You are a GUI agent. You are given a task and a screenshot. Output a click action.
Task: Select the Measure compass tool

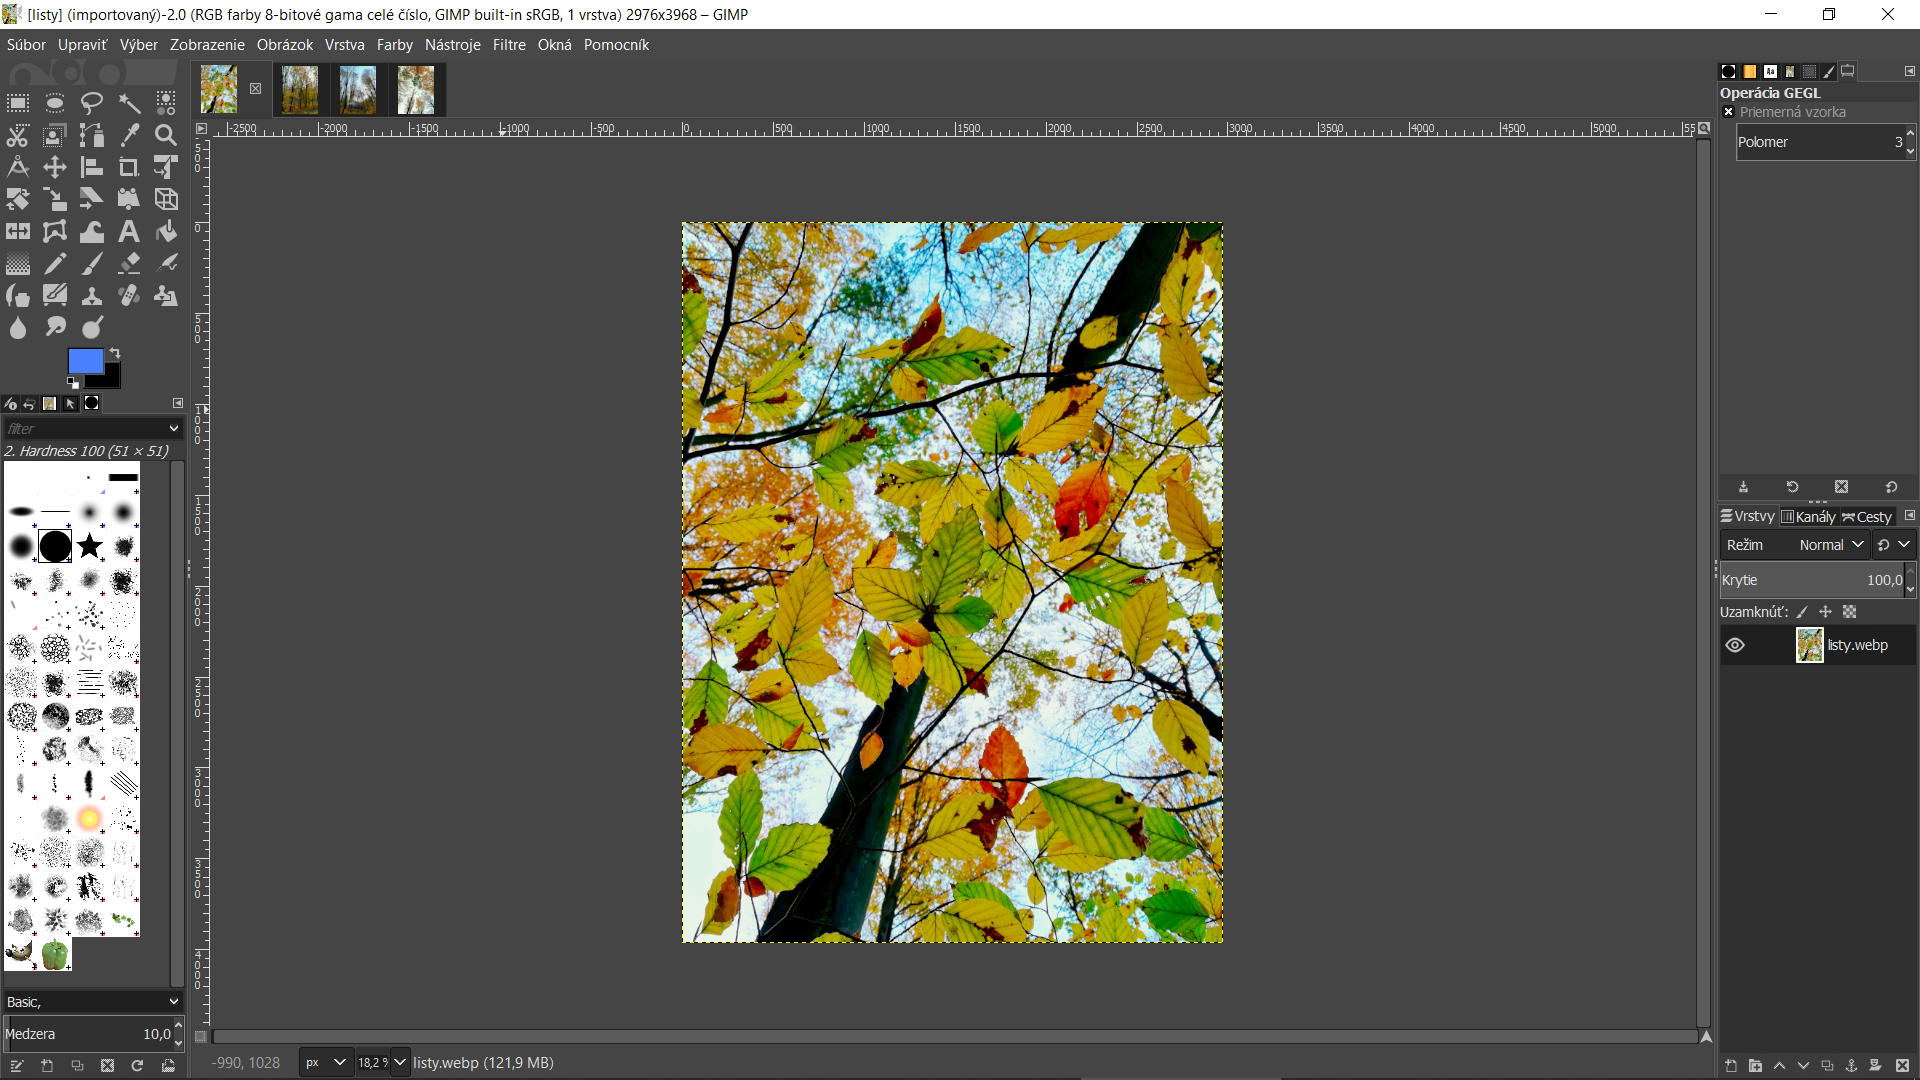(18, 167)
